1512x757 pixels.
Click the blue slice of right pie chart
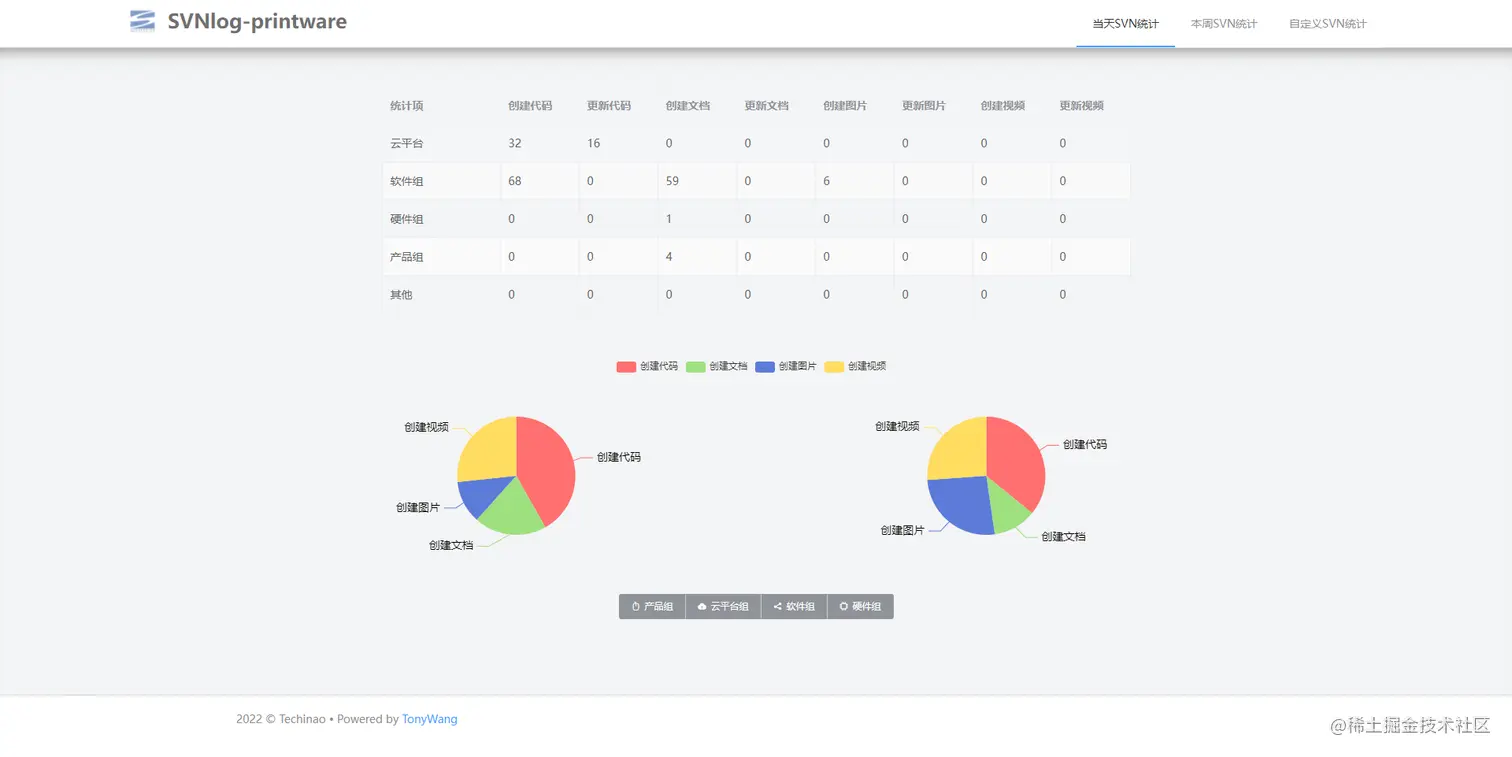click(961, 503)
